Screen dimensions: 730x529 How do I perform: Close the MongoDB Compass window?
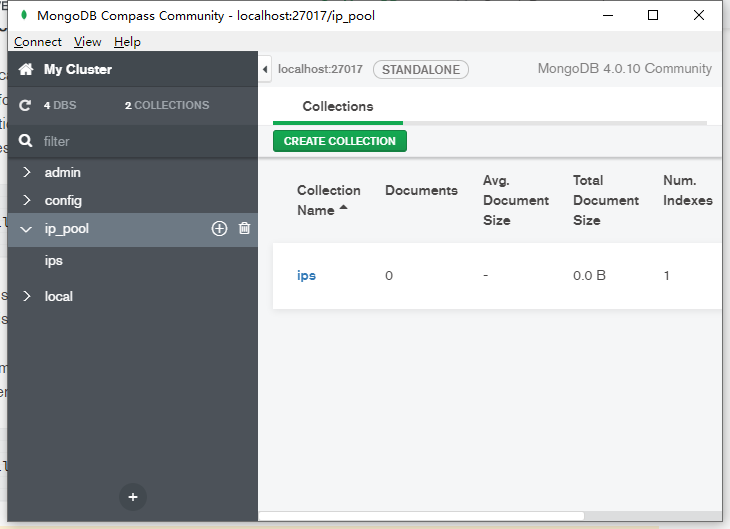click(x=698, y=15)
